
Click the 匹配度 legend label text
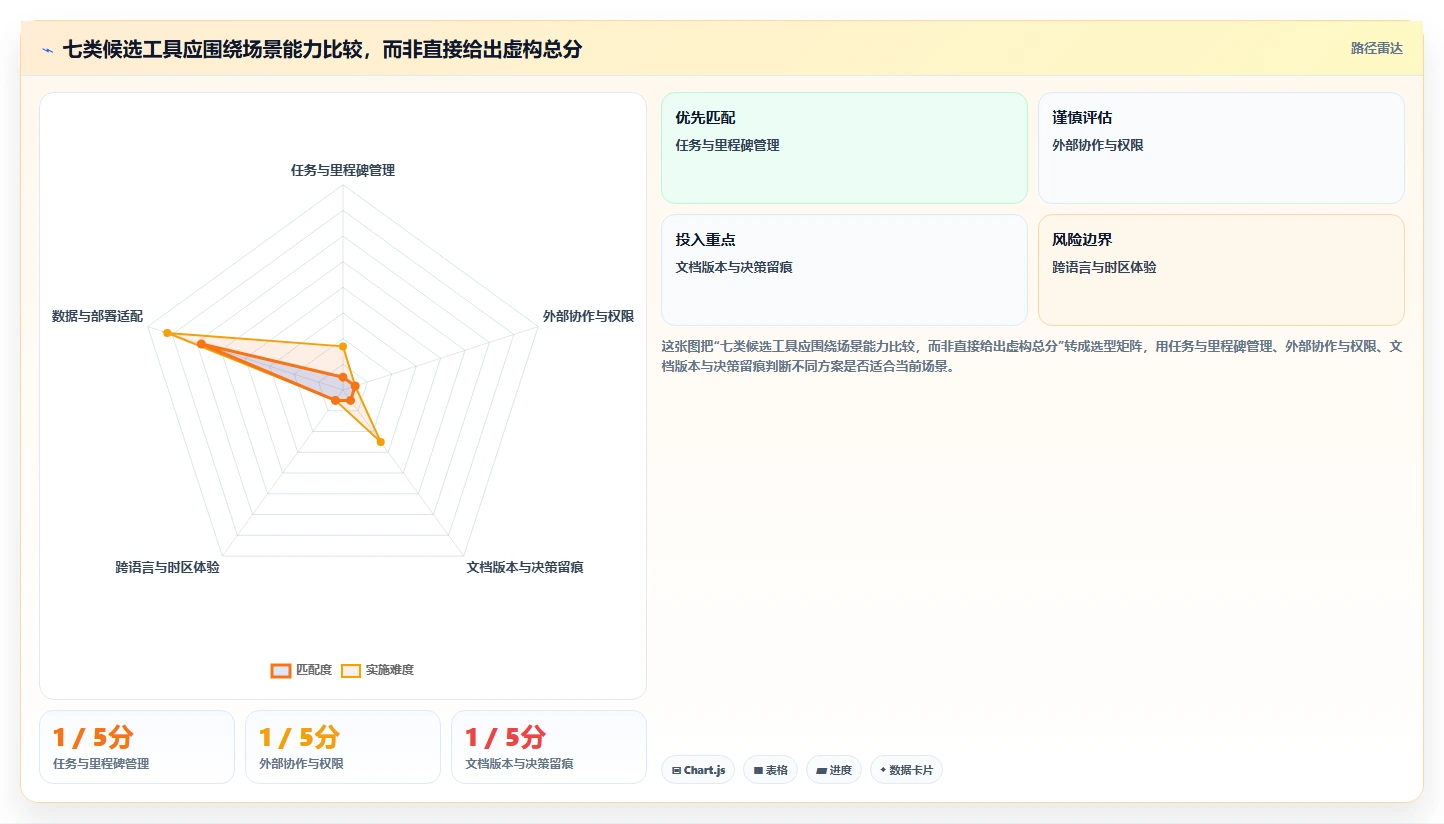(x=314, y=670)
